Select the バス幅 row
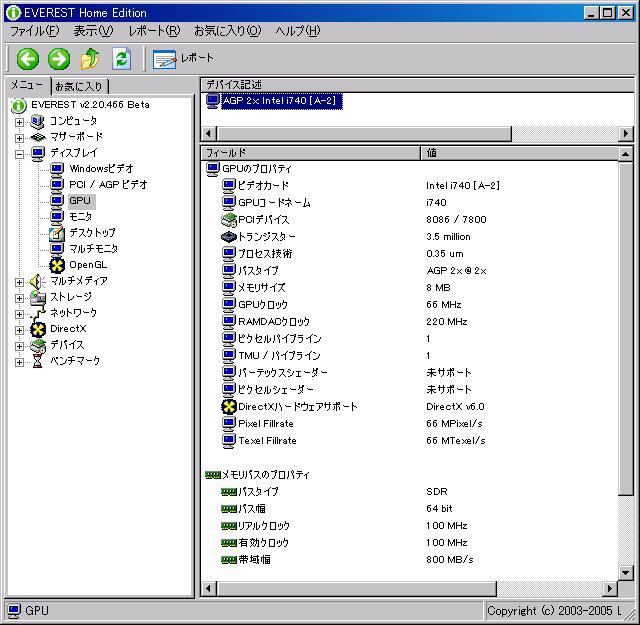Viewport: 640px width, 625px height. click(x=409, y=509)
